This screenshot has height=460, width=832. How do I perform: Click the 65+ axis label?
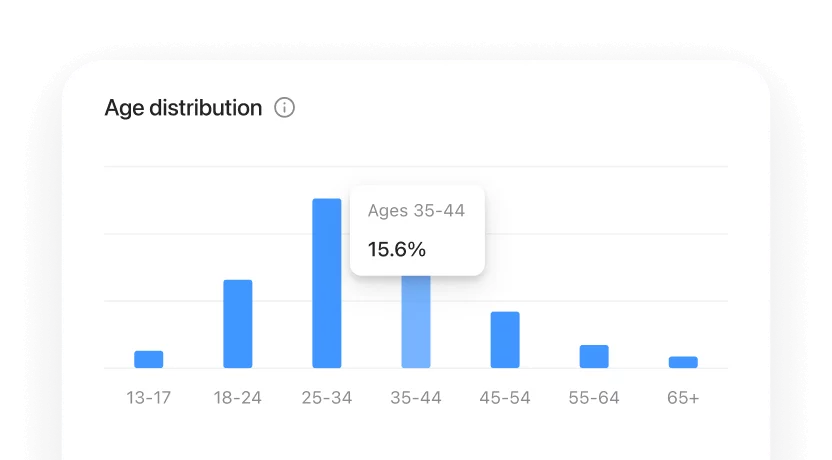pos(683,398)
